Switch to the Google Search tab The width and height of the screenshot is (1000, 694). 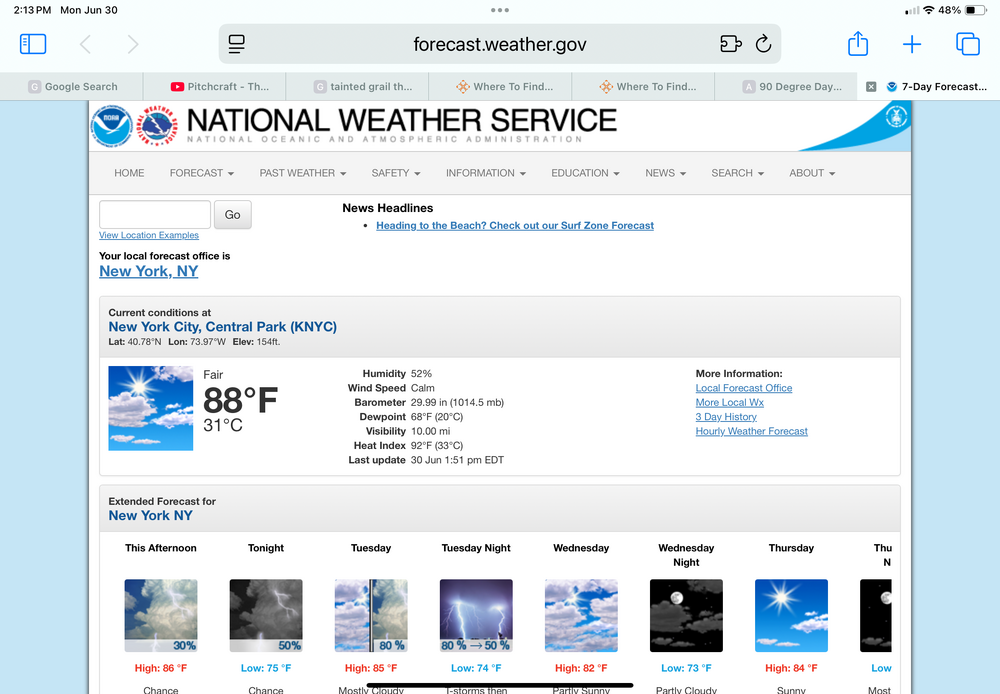(72, 87)
